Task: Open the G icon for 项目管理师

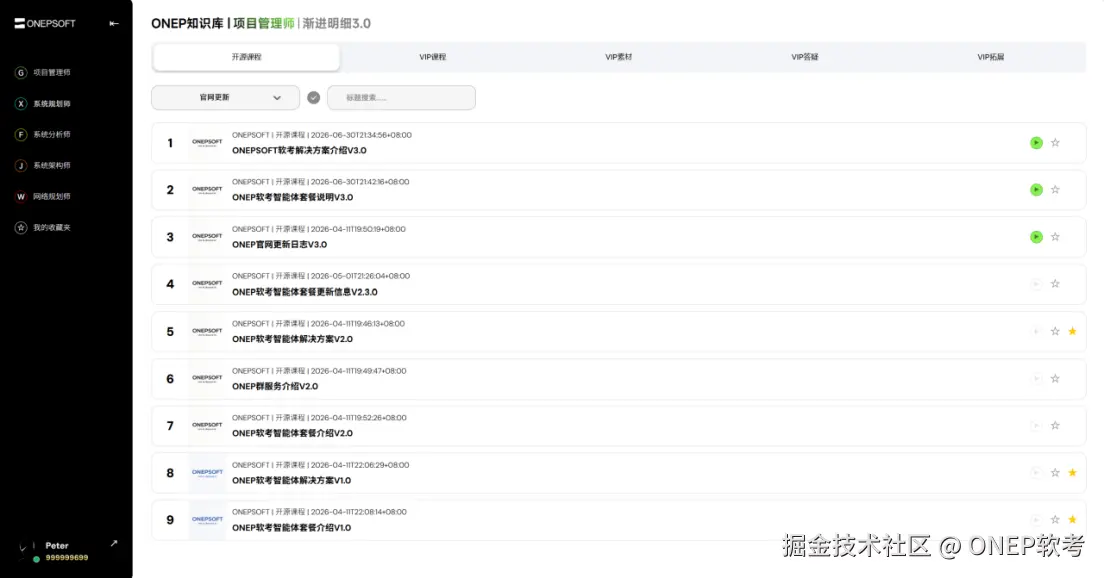Action: [x=21, y=73]
